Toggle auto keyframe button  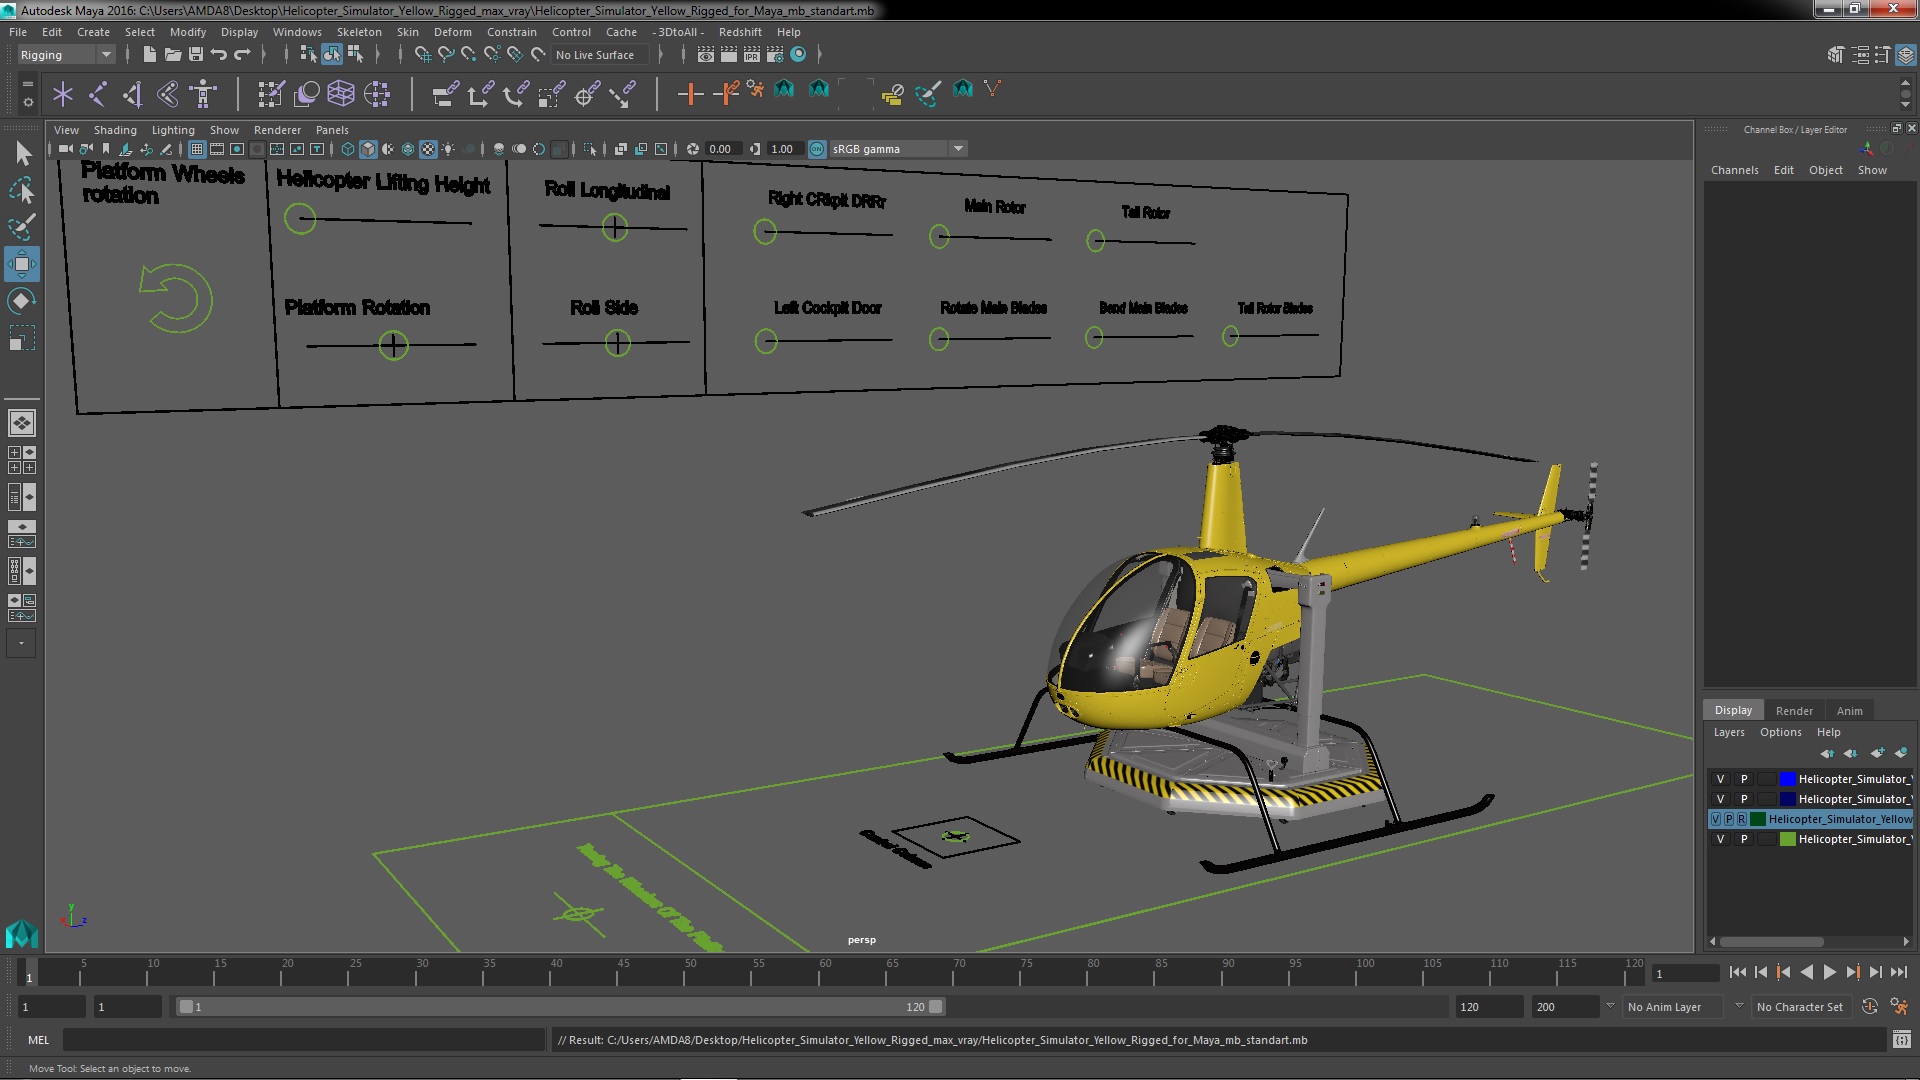[x=1869, y=1007]
